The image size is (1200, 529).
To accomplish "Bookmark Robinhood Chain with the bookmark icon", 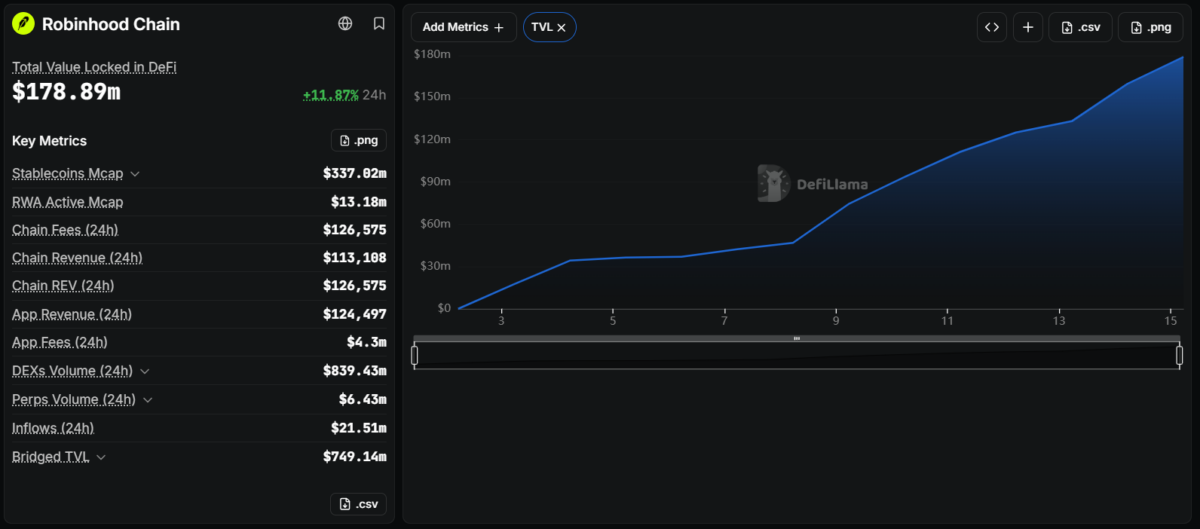I will pos(379,24).
